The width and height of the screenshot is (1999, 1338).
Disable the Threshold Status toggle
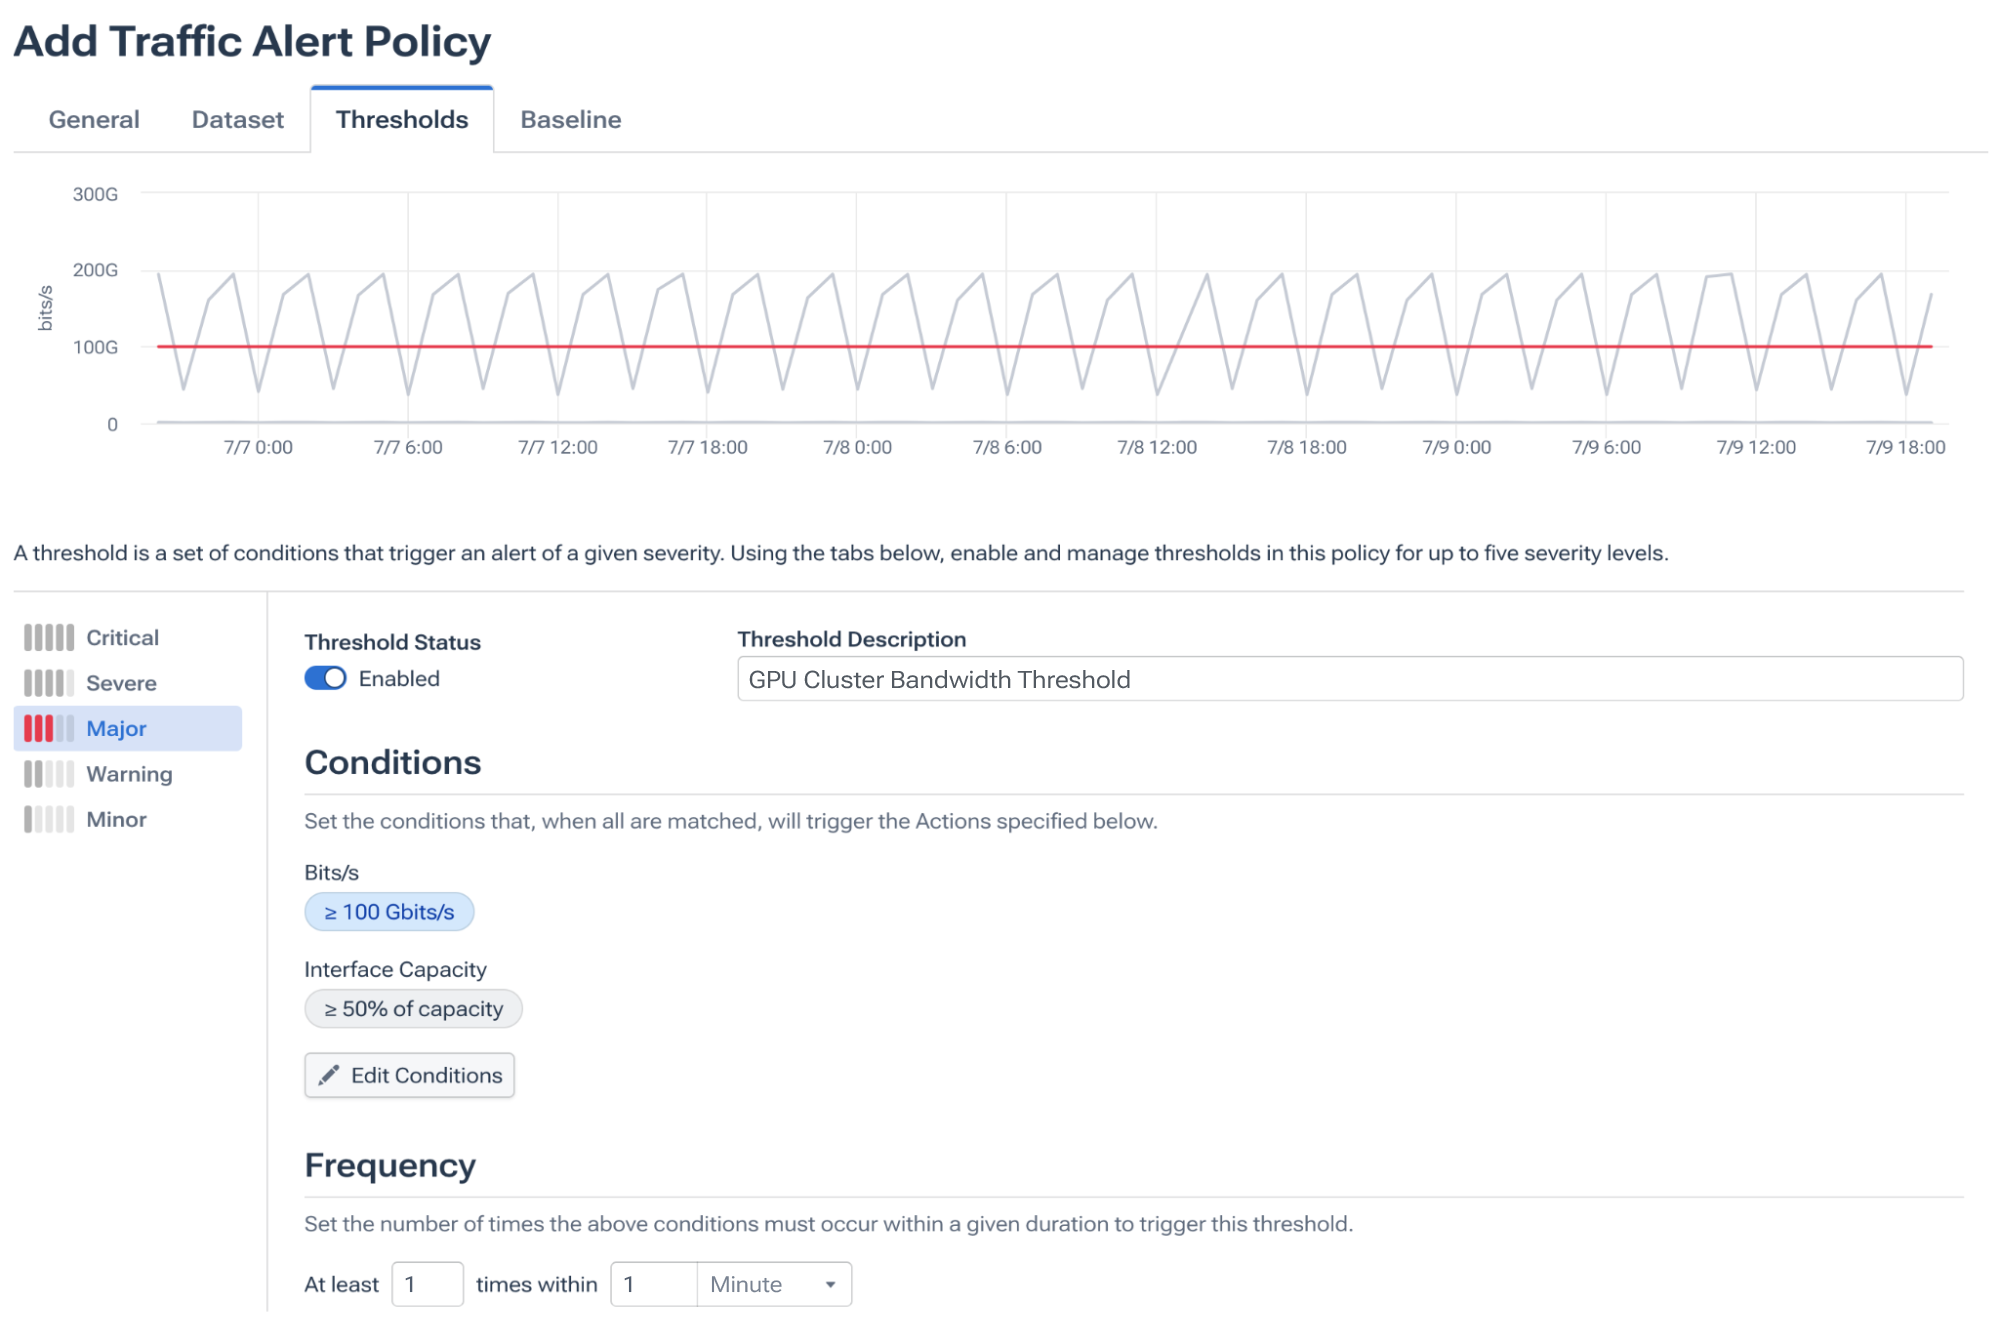(325, 679)
